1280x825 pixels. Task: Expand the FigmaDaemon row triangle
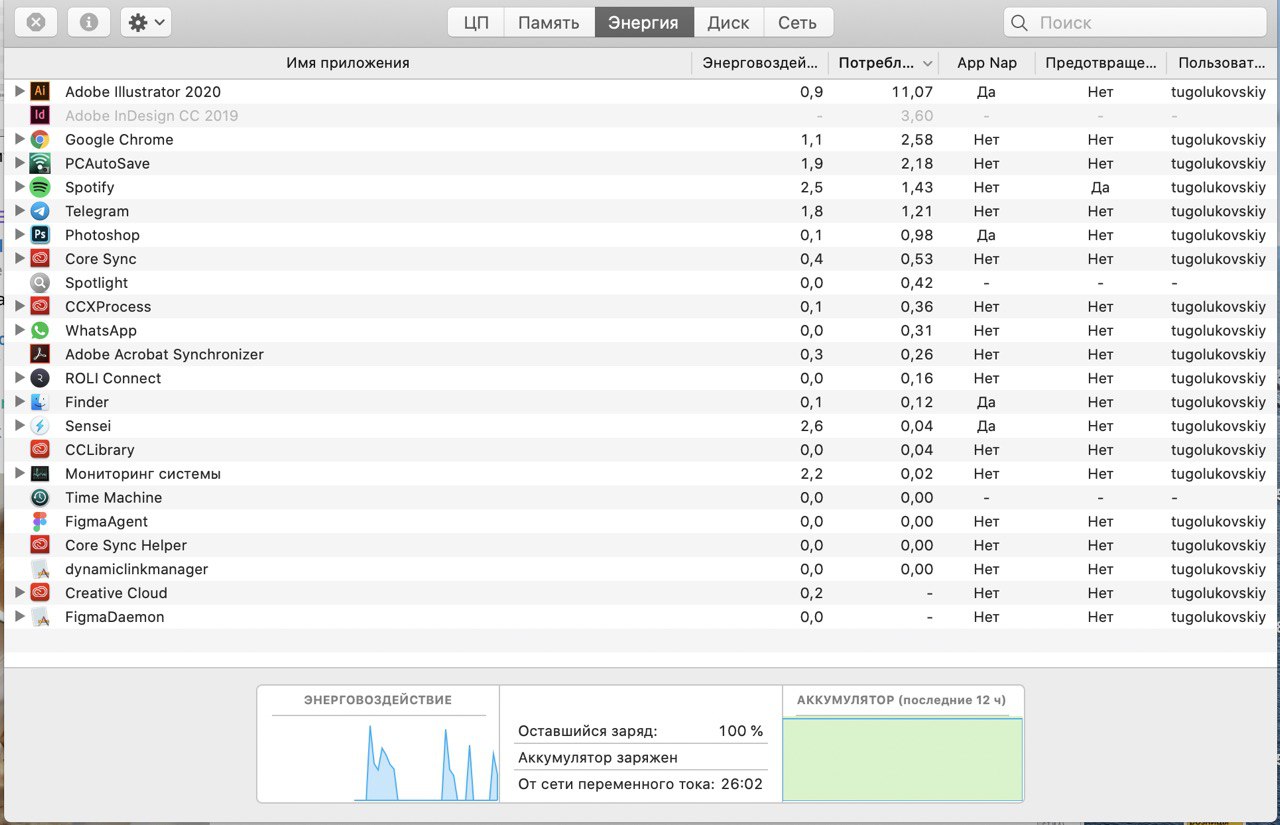[19, 617]
